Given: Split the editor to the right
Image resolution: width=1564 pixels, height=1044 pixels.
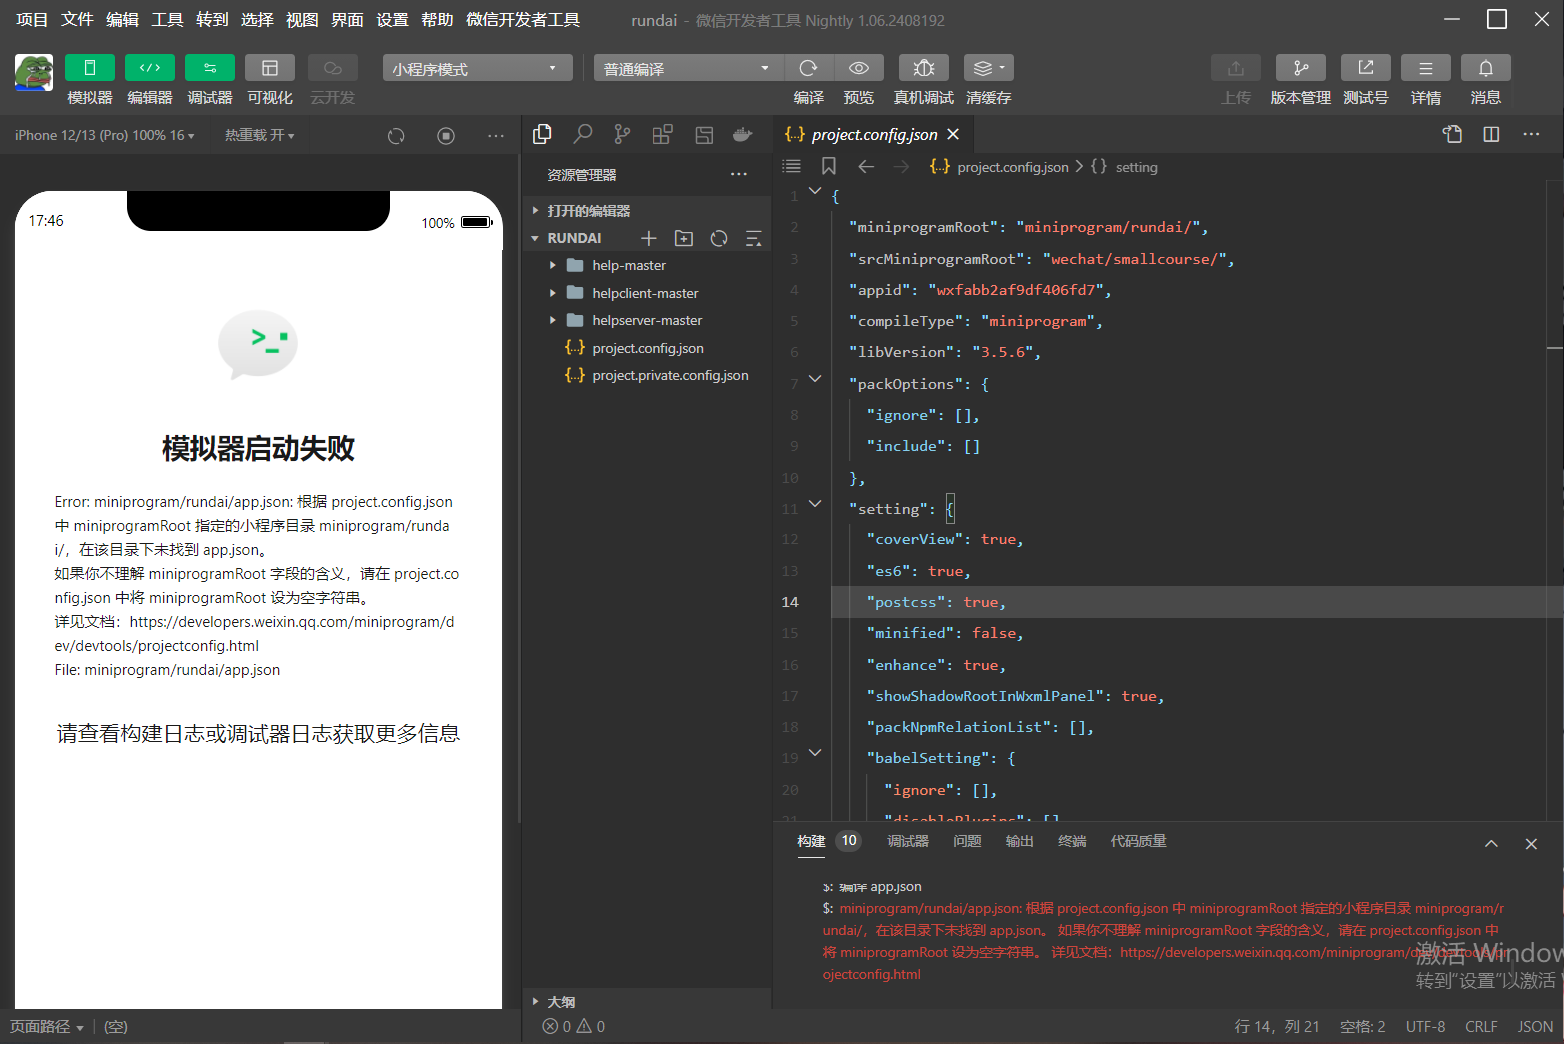Looking at the screenshot, I should pos(1491,134).
